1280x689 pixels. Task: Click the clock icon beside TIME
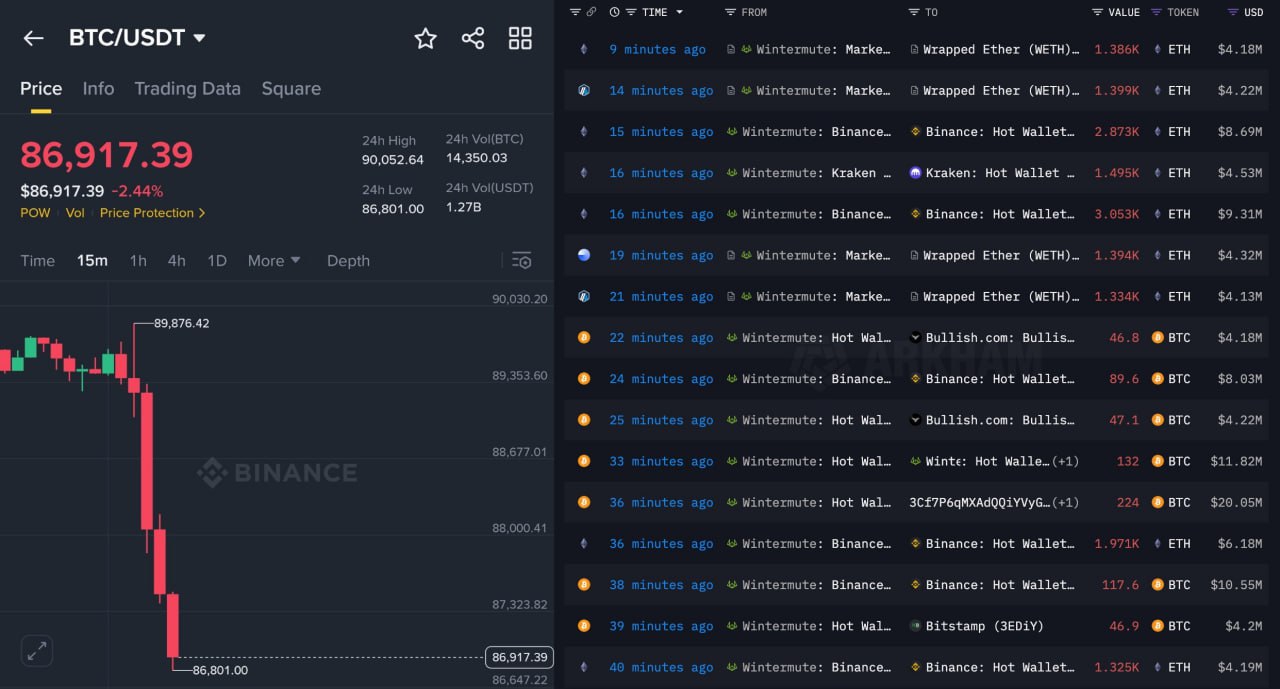614,12
